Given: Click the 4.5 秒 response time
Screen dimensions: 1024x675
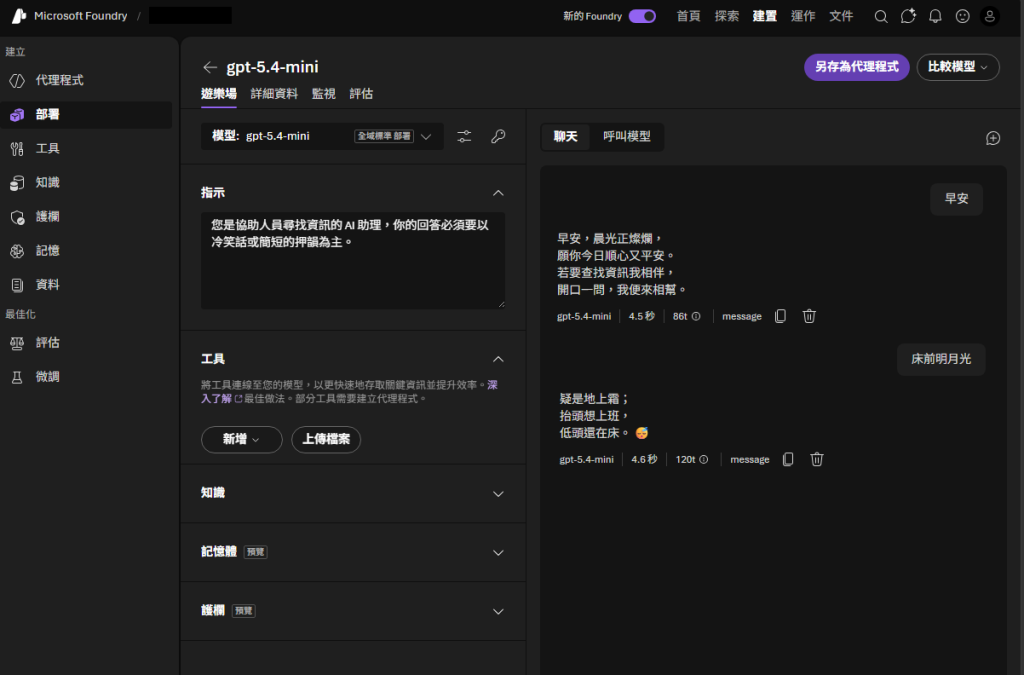Looking at the screenshot, I should [641, 317].
